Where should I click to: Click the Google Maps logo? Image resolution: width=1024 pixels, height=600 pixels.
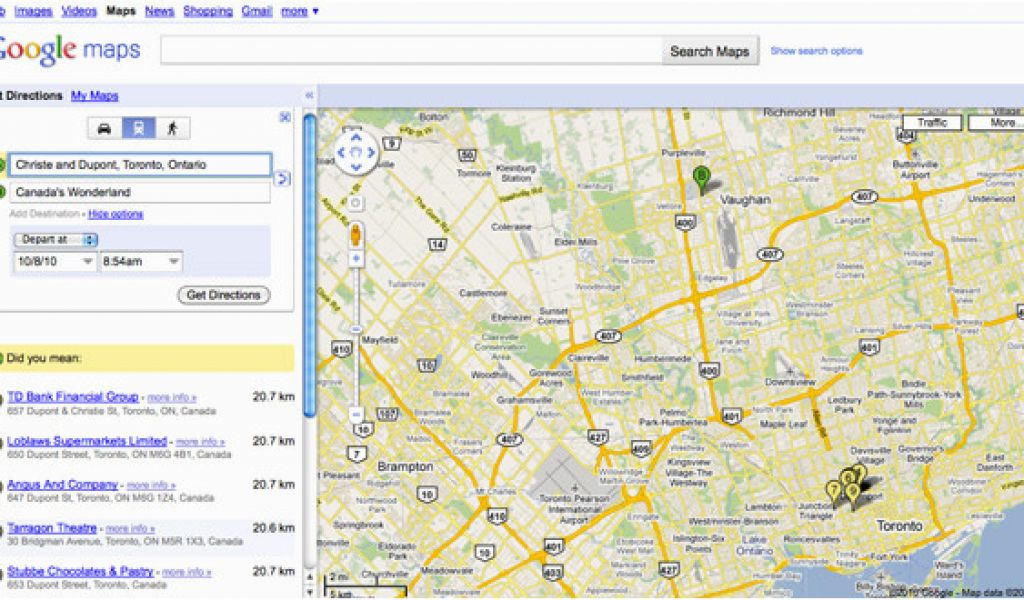69,50
